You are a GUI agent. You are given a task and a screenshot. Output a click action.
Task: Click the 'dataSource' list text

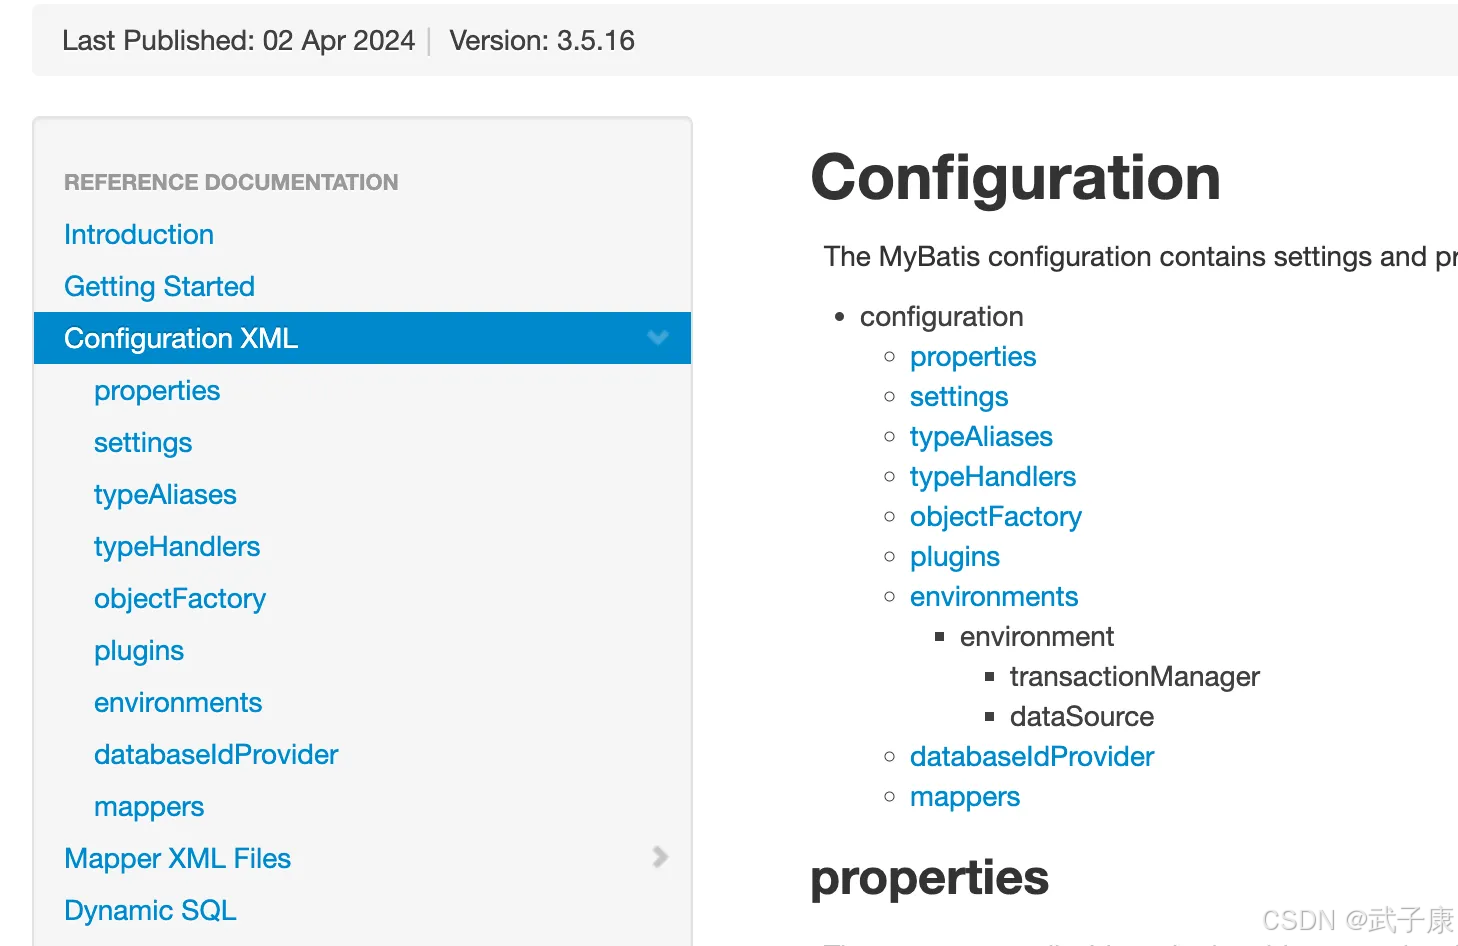tap(1082, 717)
